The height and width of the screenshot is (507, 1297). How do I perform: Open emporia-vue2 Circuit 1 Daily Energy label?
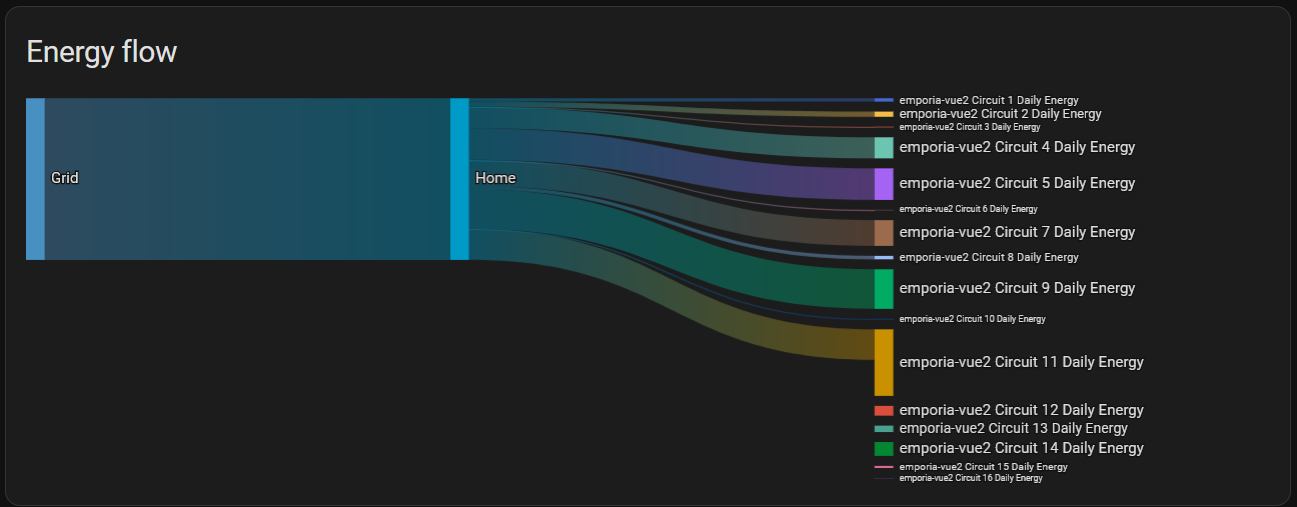pyautogui.click(x=989, y=100)
